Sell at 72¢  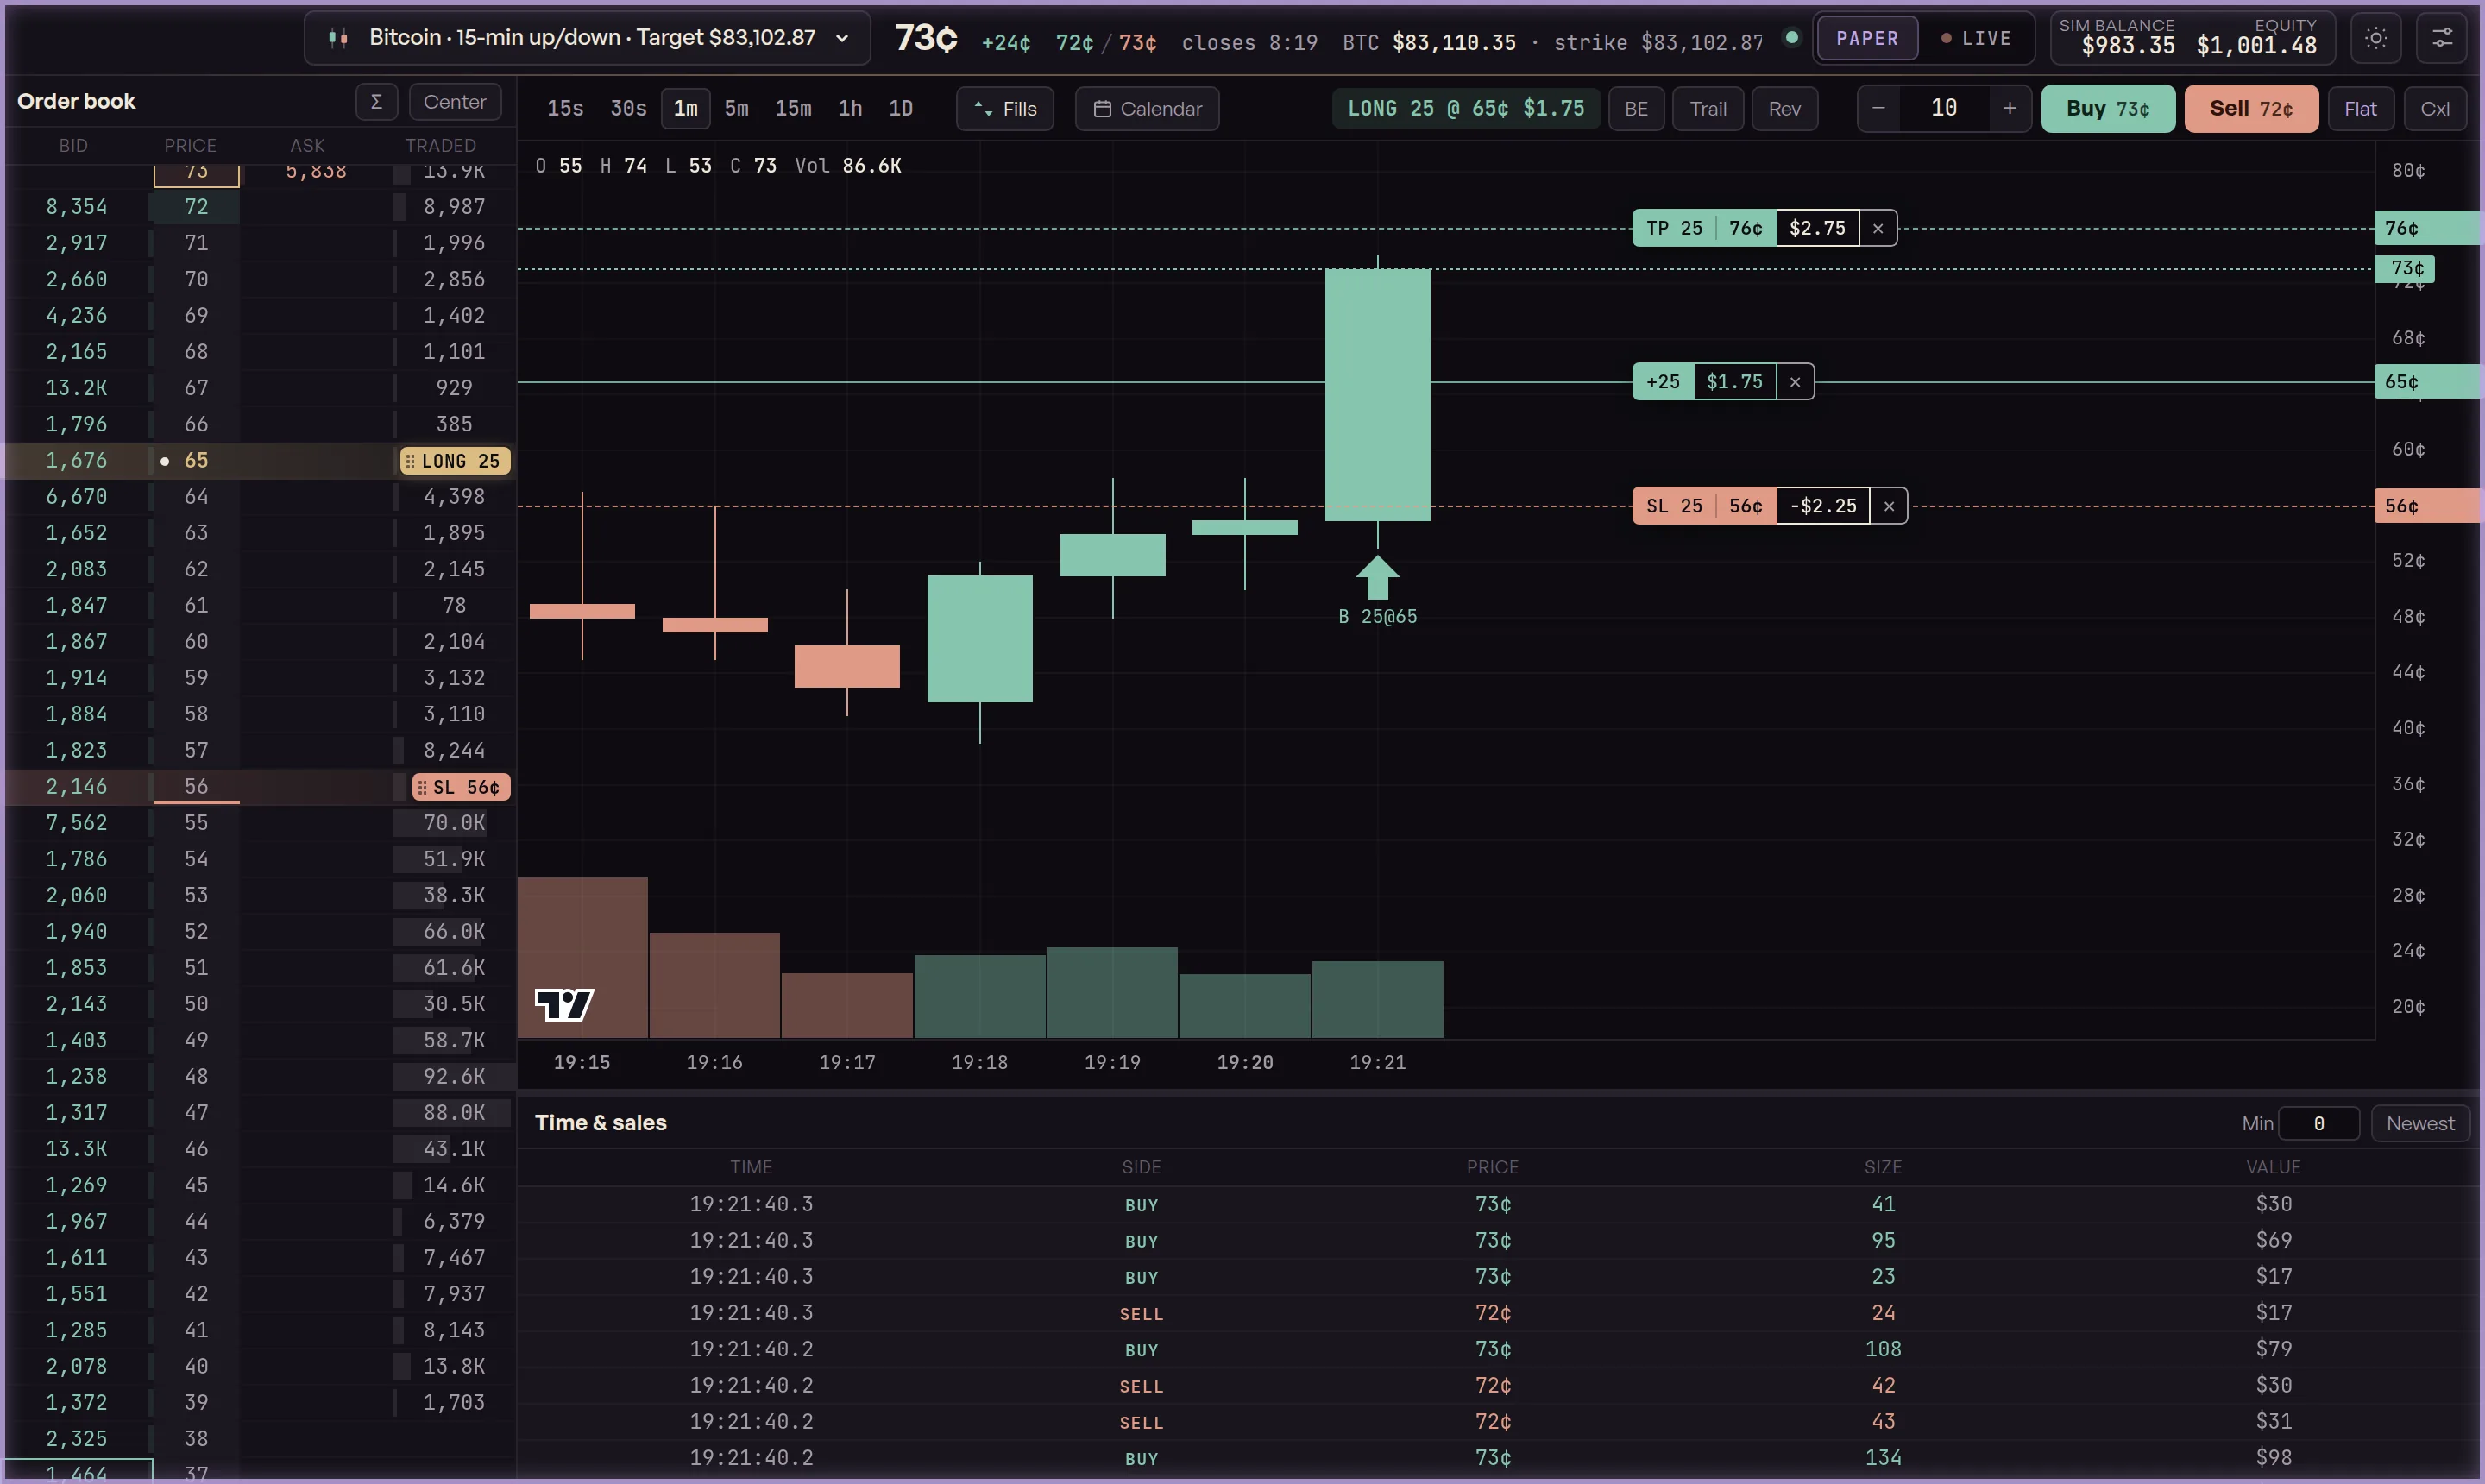pyautogui.click(x=2251, y=109)
